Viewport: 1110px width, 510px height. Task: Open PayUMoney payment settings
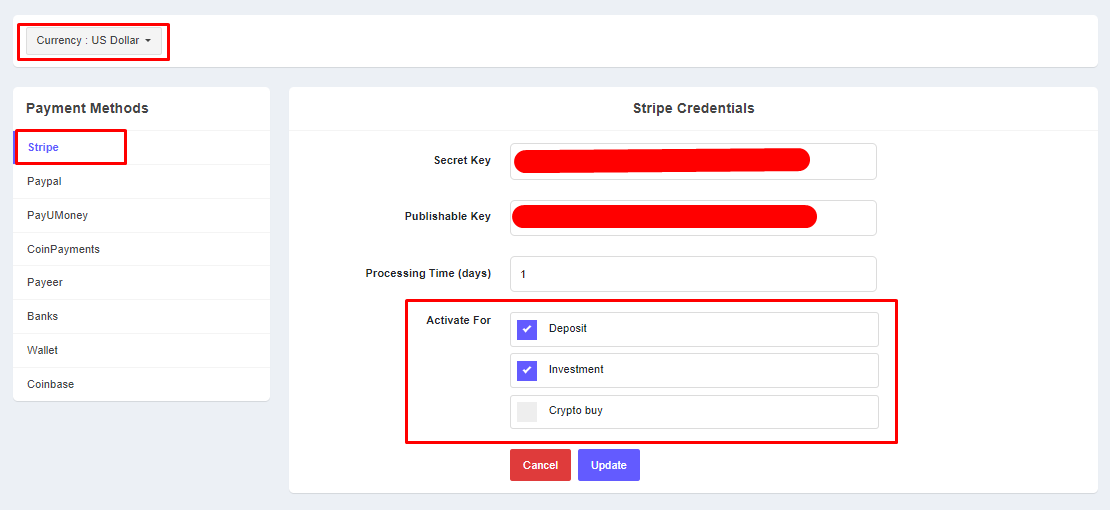(x=57, y=215)
